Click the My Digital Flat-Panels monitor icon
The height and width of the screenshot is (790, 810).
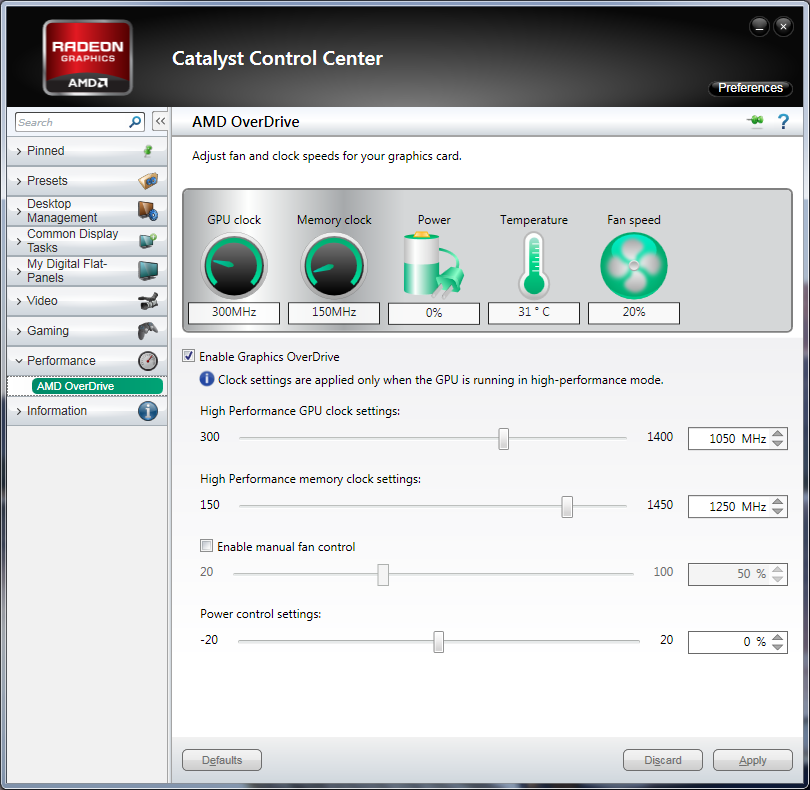click(148, 270)
